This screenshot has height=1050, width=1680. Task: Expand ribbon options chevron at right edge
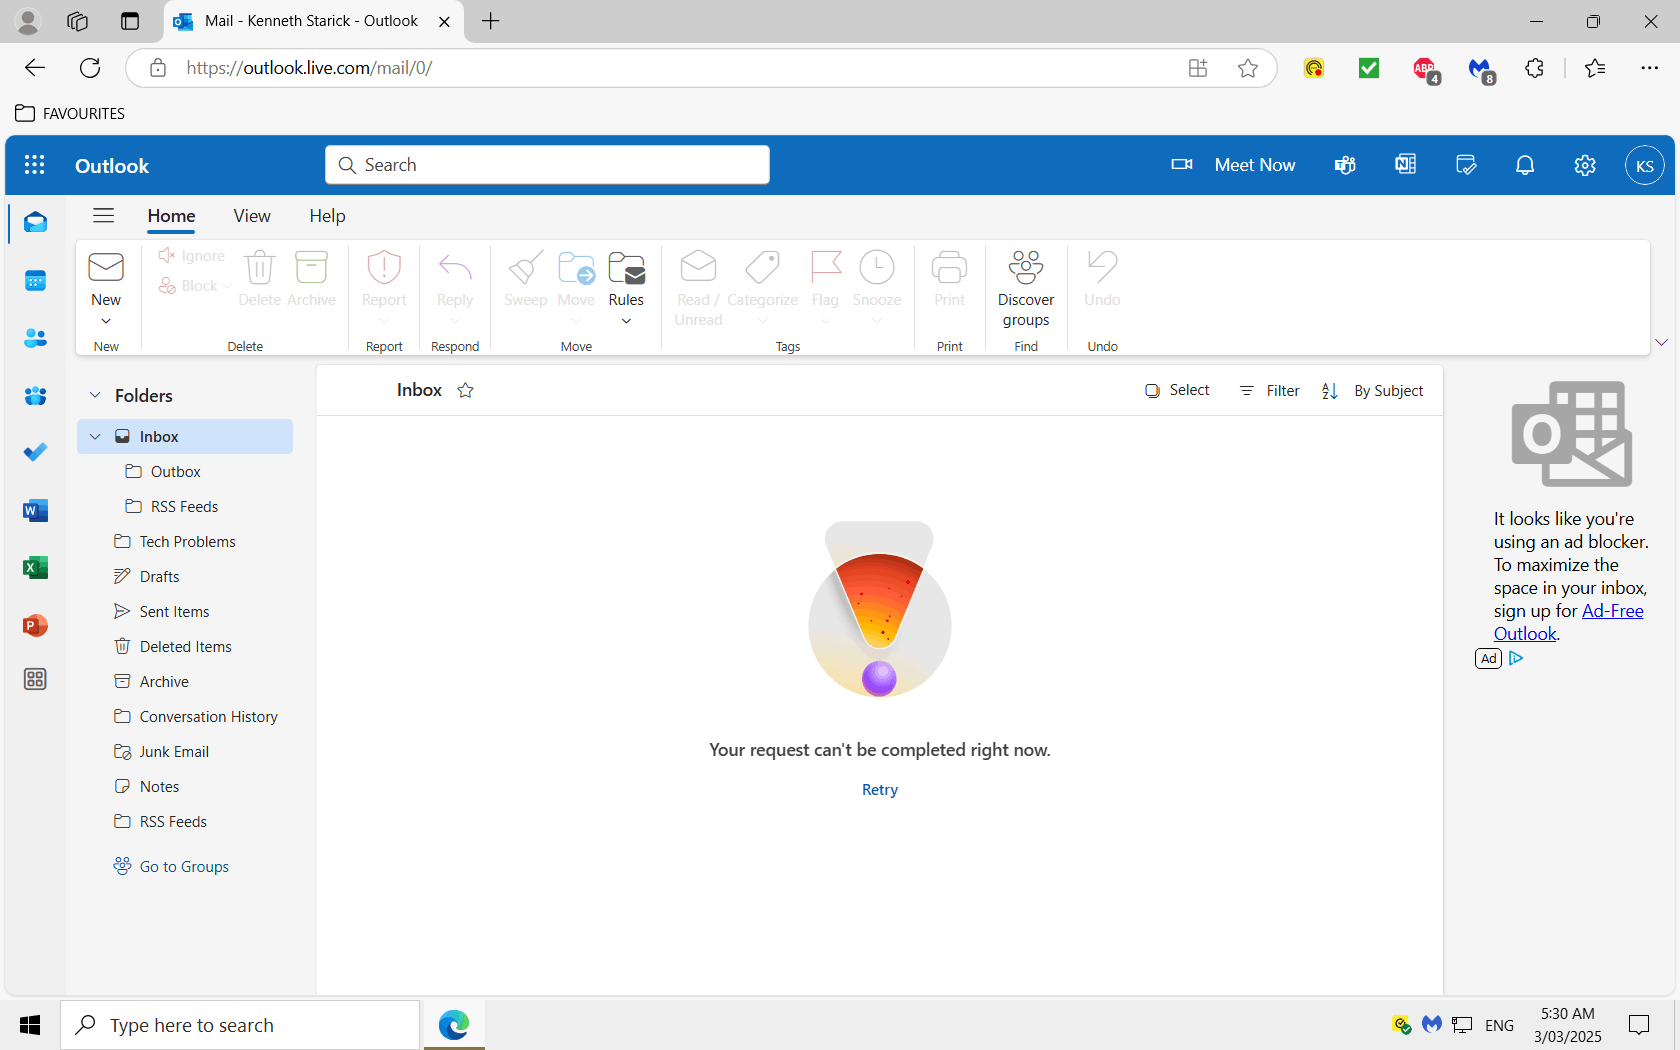tap(1661, 342)
